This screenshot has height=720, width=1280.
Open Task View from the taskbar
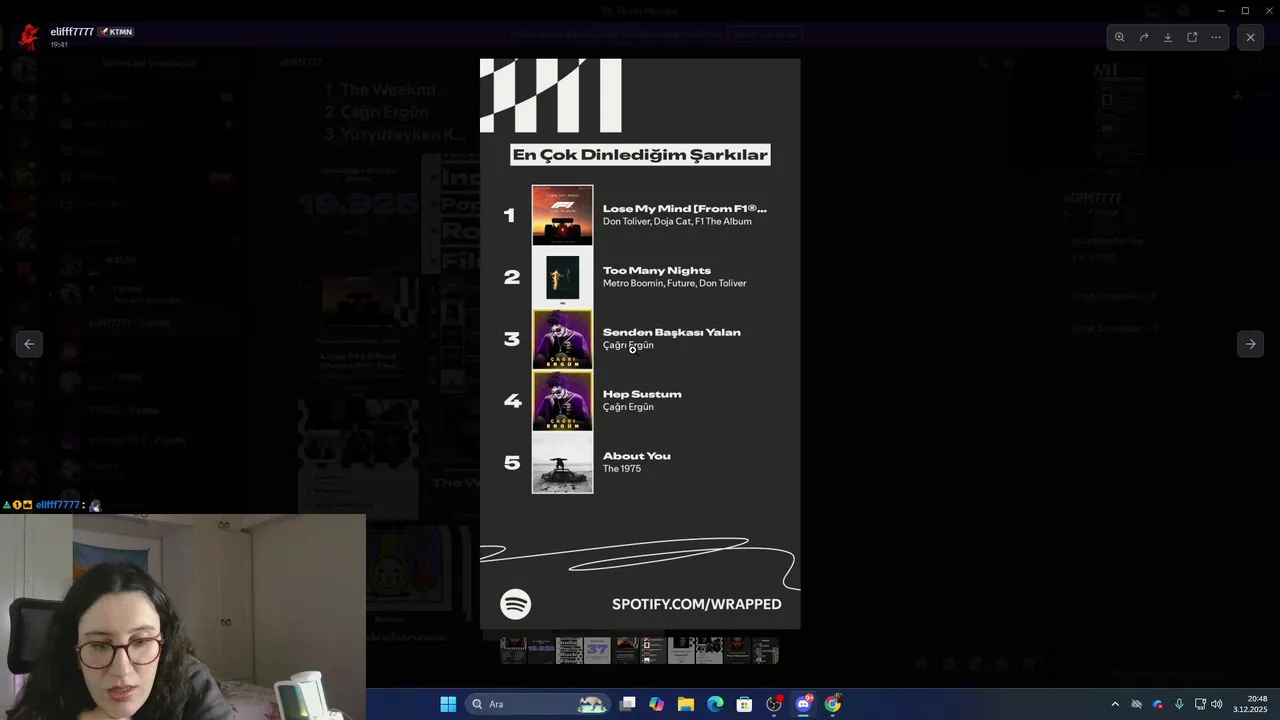pos(628,704)
